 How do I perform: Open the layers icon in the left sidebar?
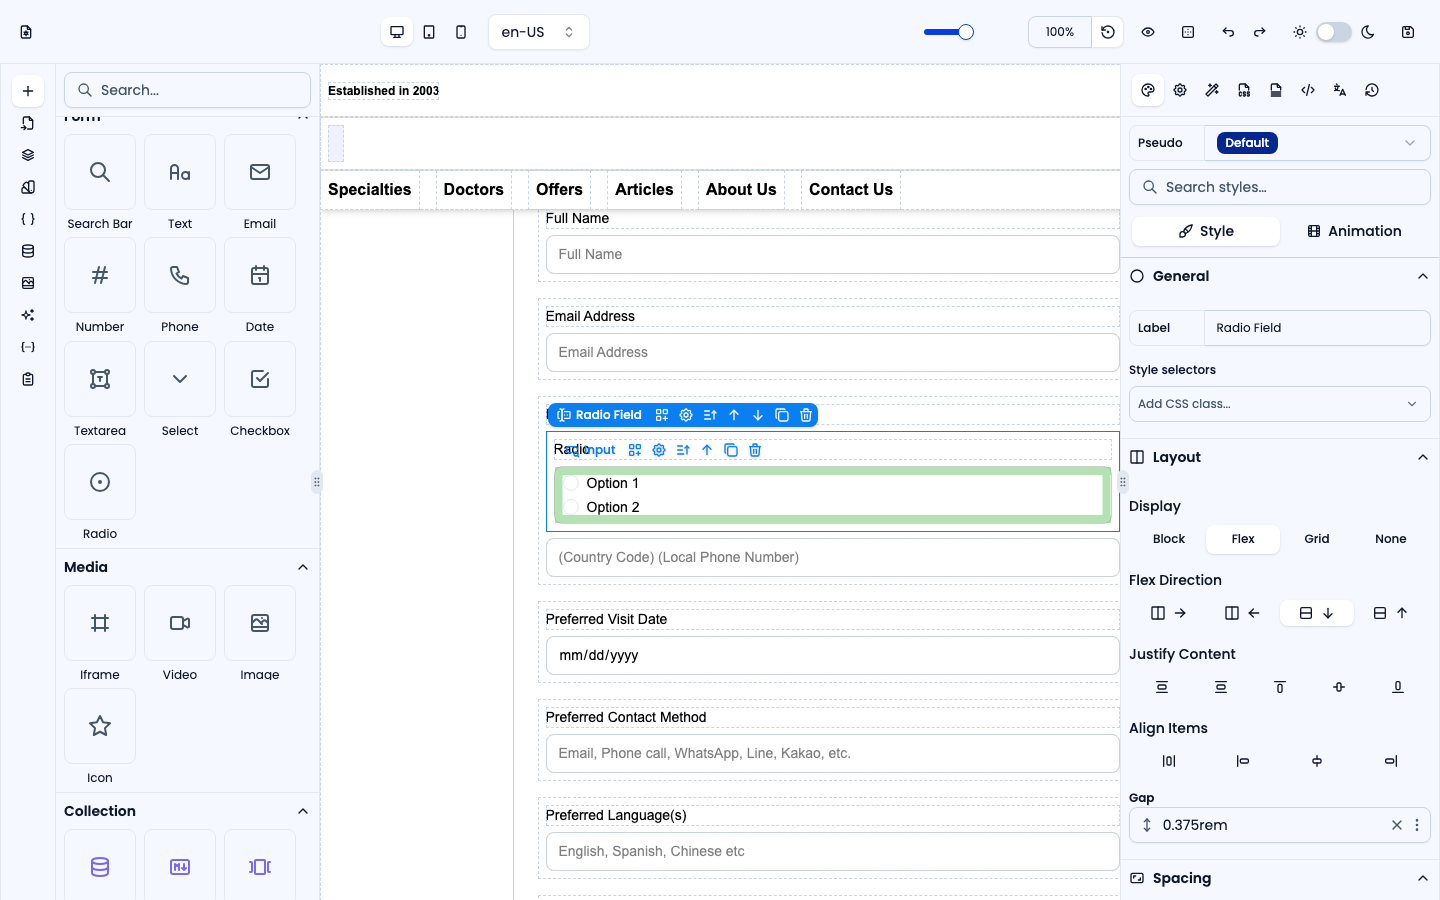[x=28, y=155]
